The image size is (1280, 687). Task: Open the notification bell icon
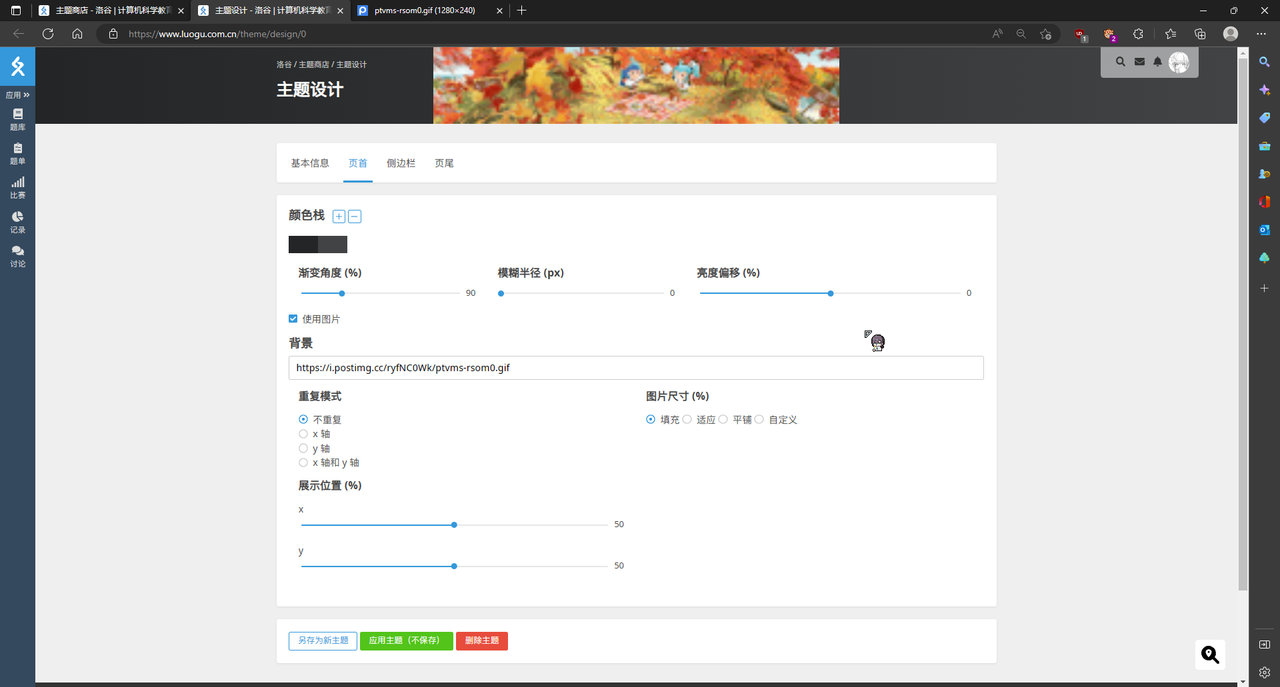1157,62
